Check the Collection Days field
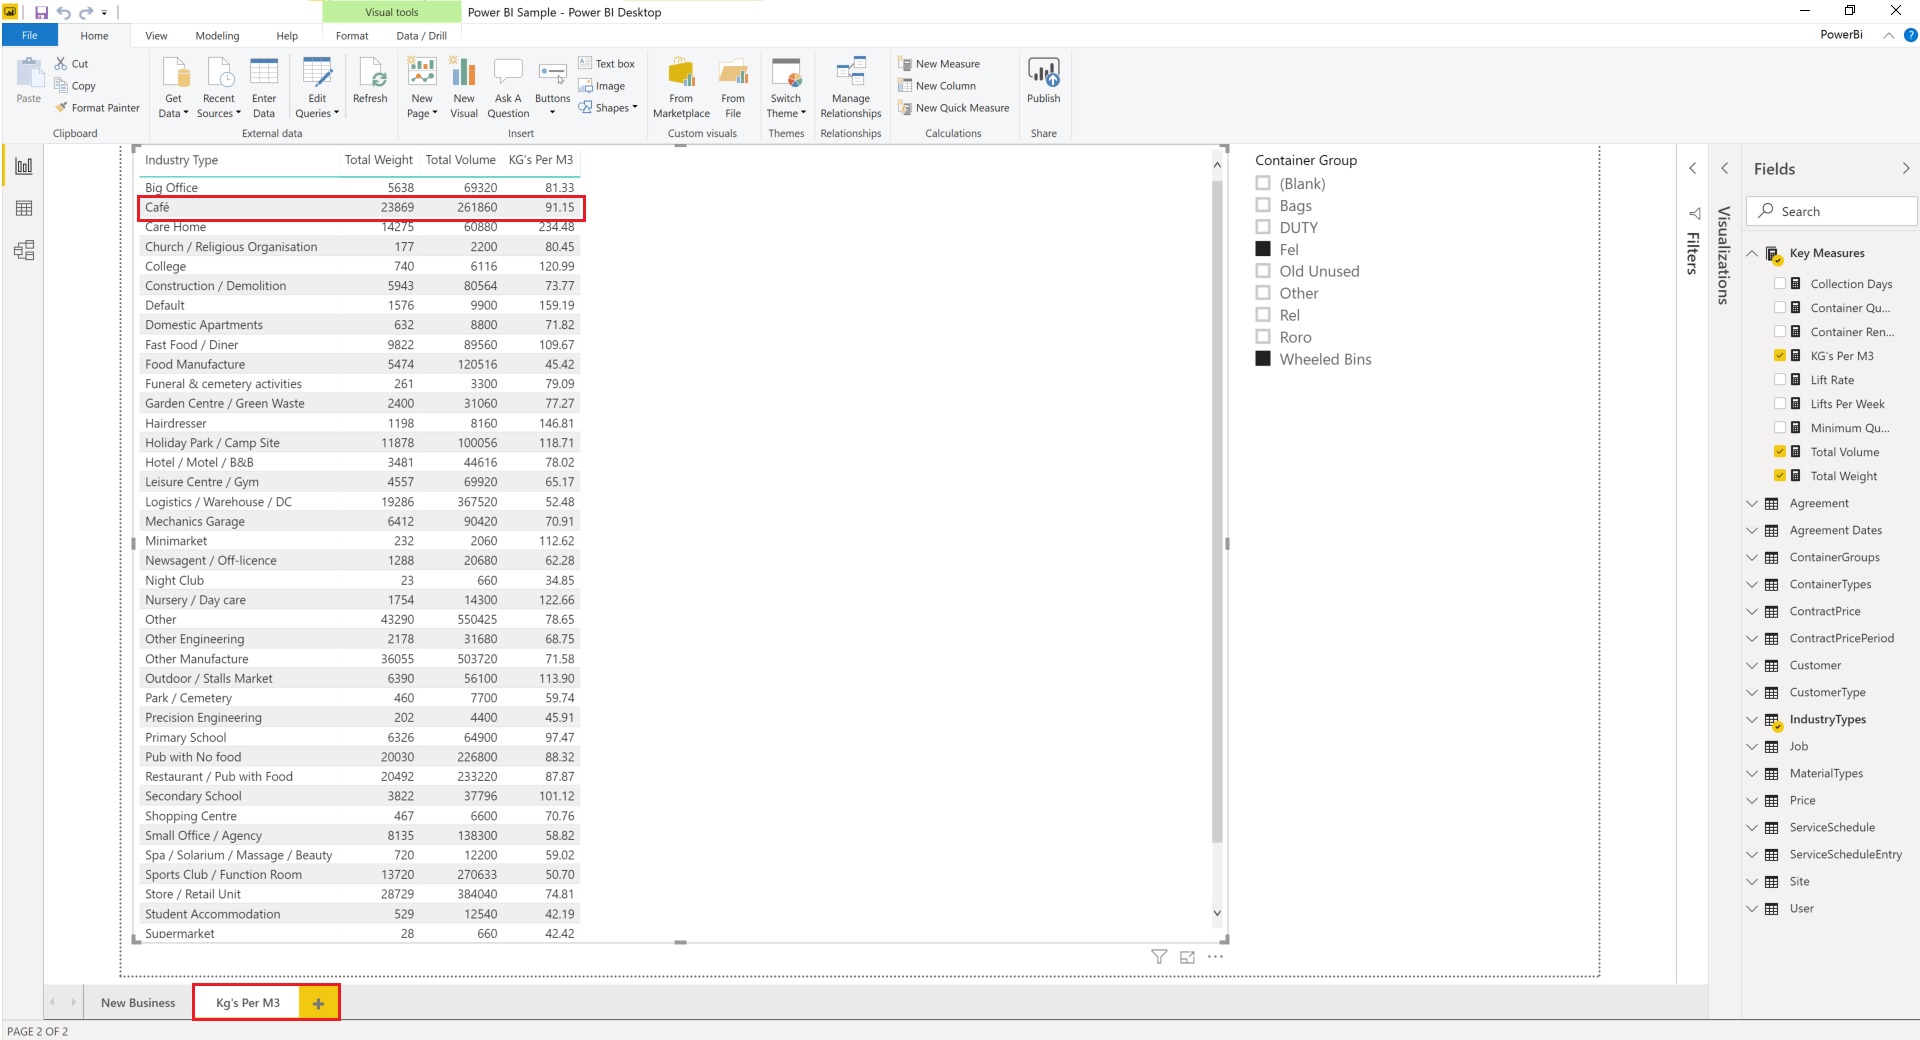 [1780, 284]
